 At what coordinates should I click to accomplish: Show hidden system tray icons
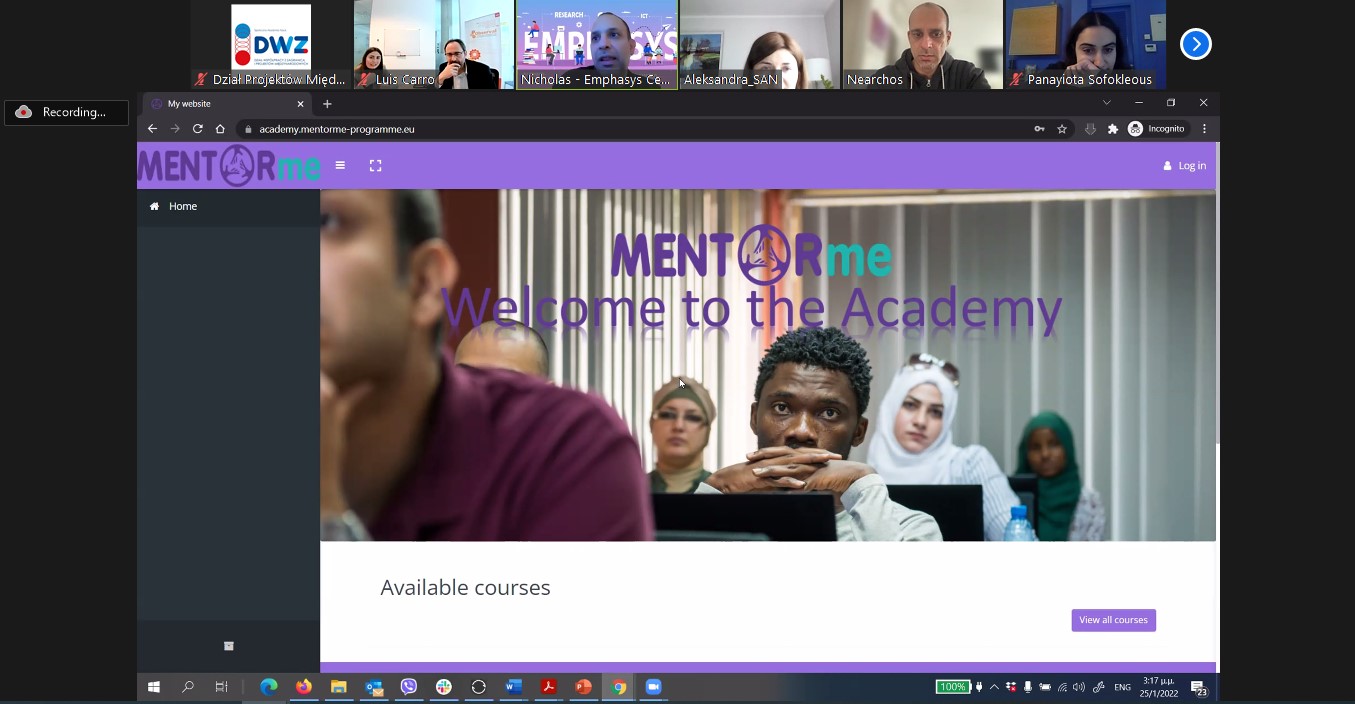point(994,687)
